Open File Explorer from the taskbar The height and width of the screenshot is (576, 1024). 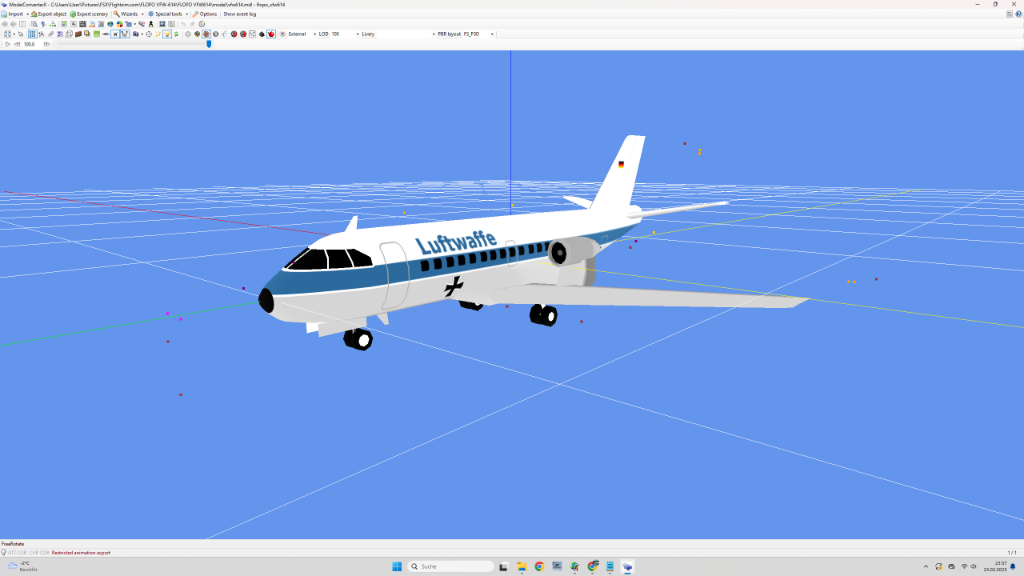[522, 566]
